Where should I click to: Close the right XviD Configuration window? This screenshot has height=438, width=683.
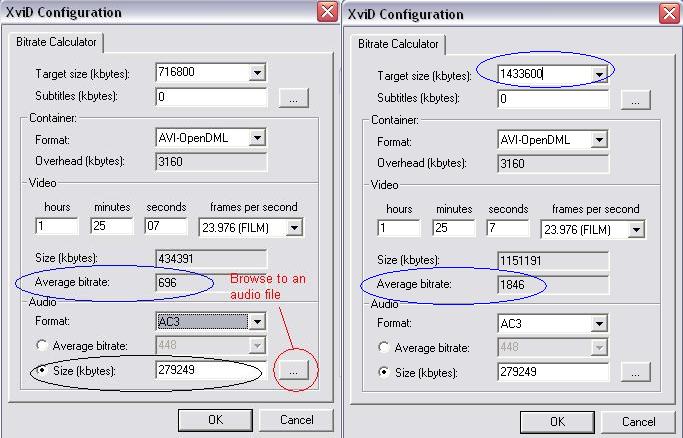pyautogui.click(x=669, y=13)
